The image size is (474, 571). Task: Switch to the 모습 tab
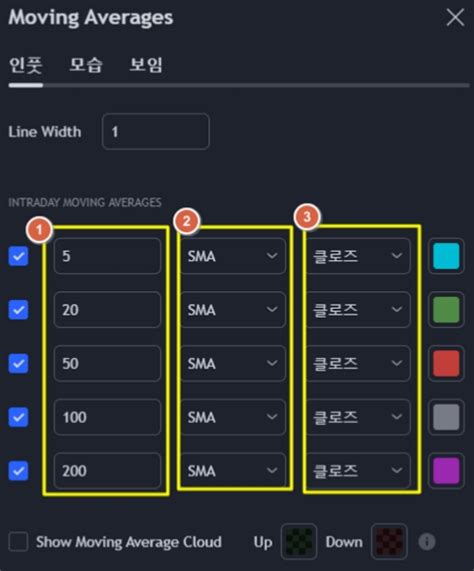pos(86,65)
